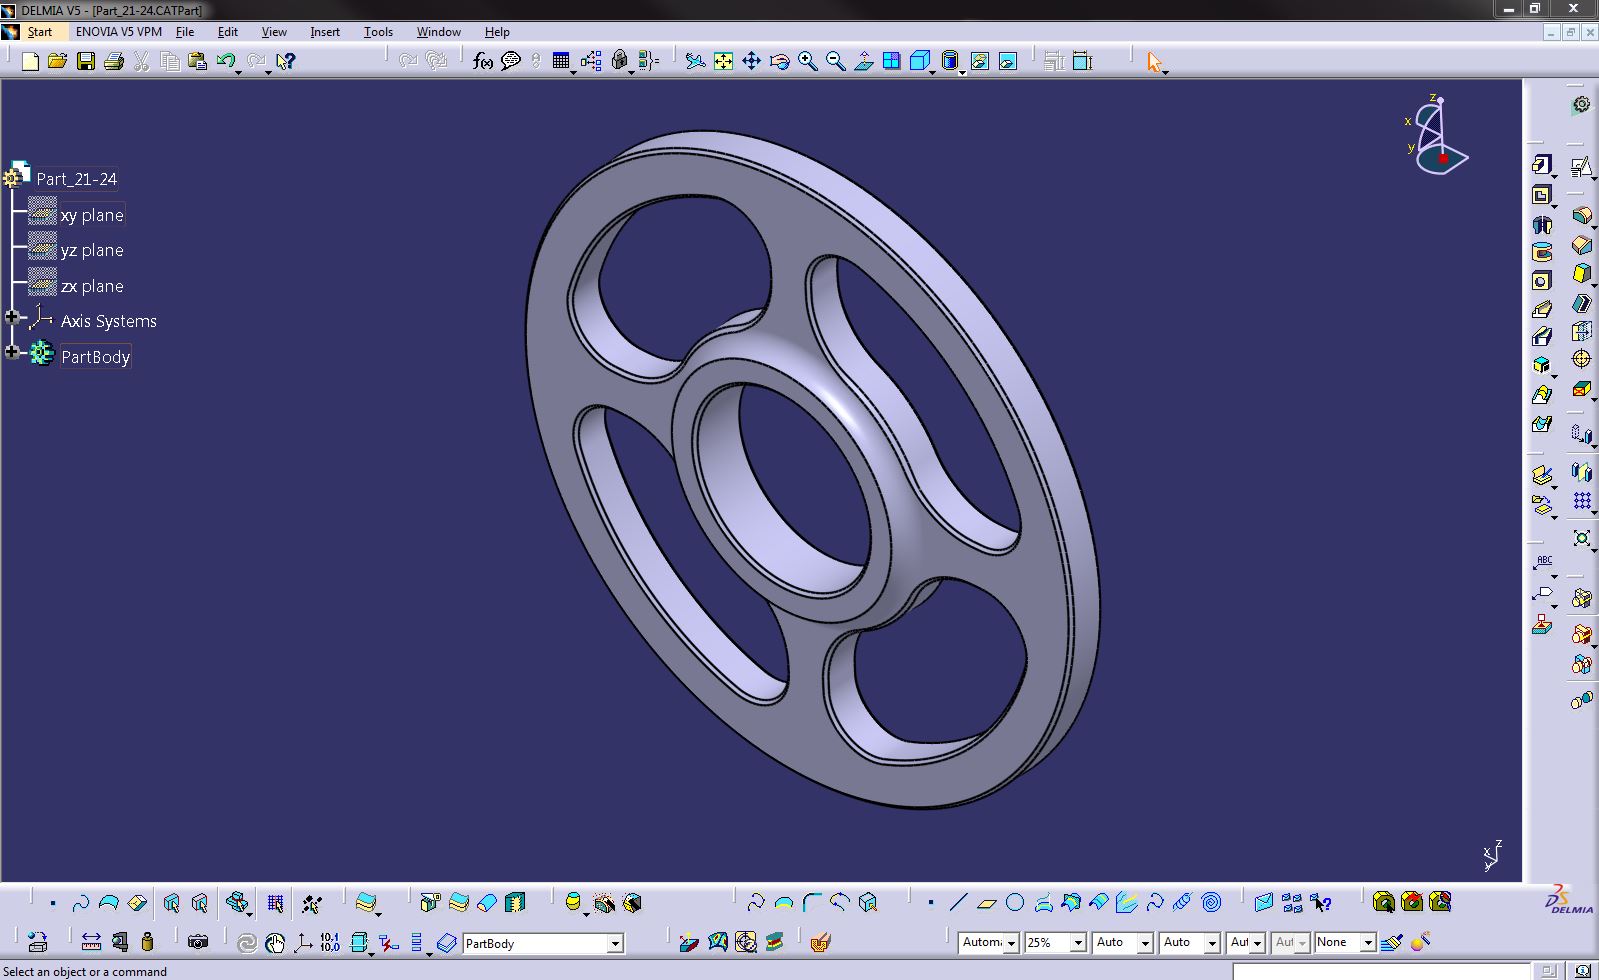Click the Spiral tool in bottom toolbar
1599x980 pixels.
[x=1211, y=903]
